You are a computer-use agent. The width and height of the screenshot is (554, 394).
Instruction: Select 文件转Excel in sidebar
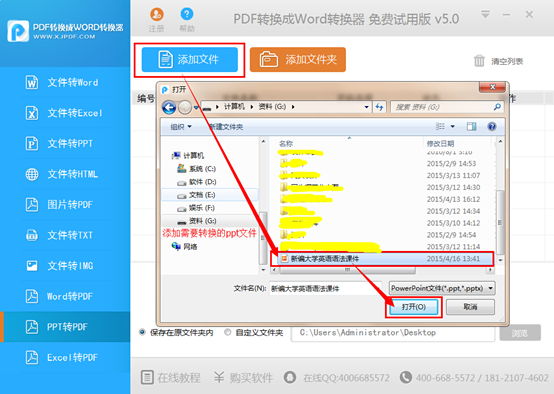pos(65,113)
